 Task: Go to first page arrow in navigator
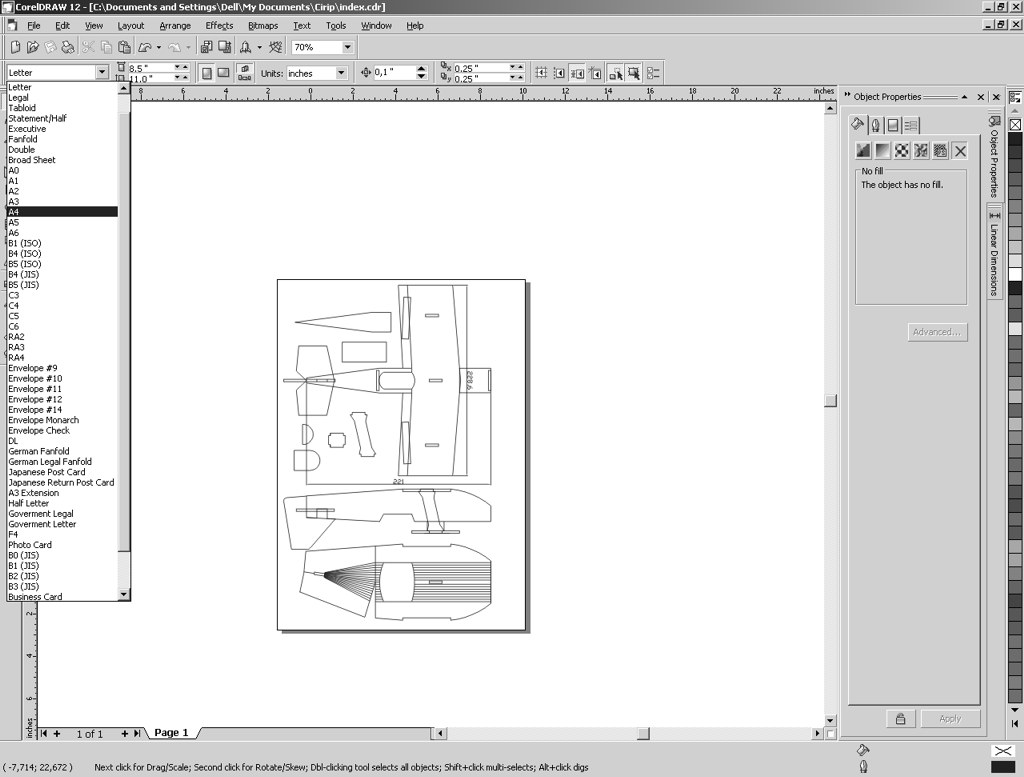pyautogui.click(x=44, y=734)
